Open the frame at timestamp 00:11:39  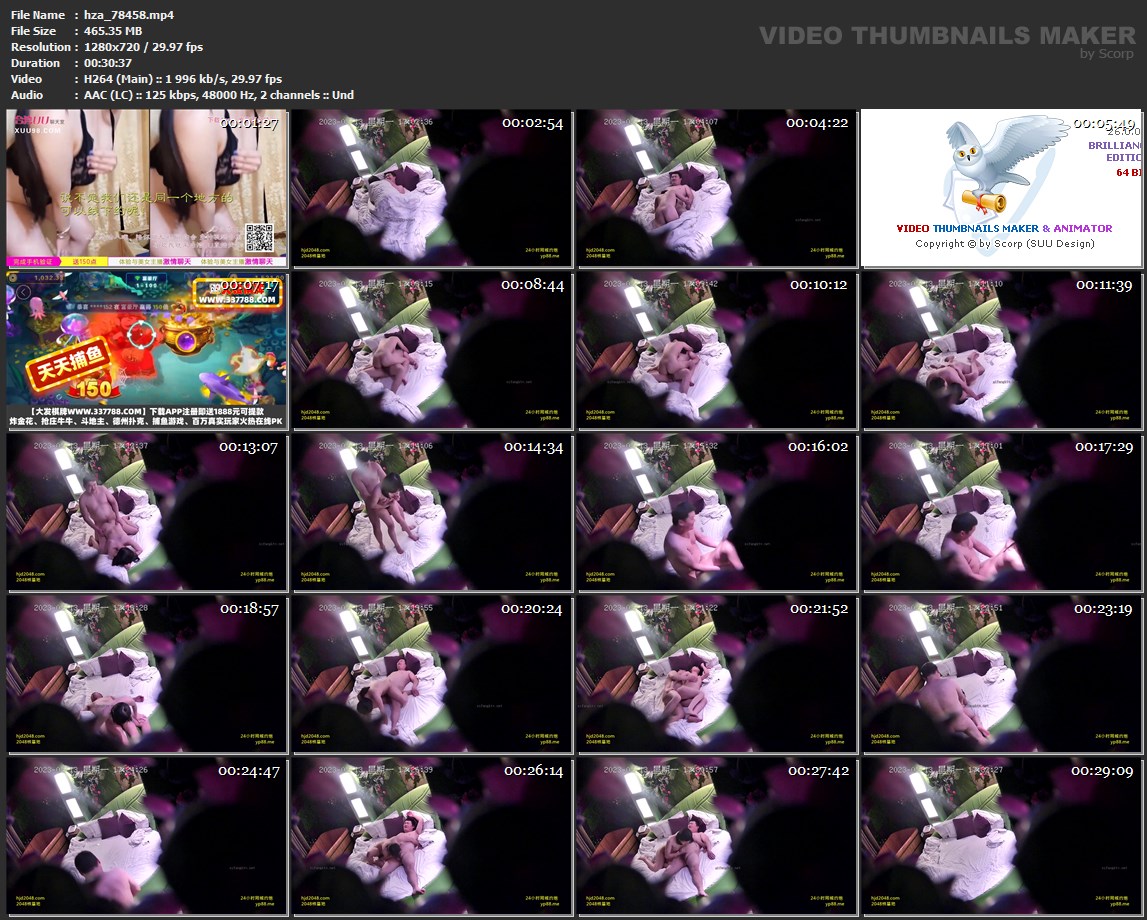[1002, 350]
